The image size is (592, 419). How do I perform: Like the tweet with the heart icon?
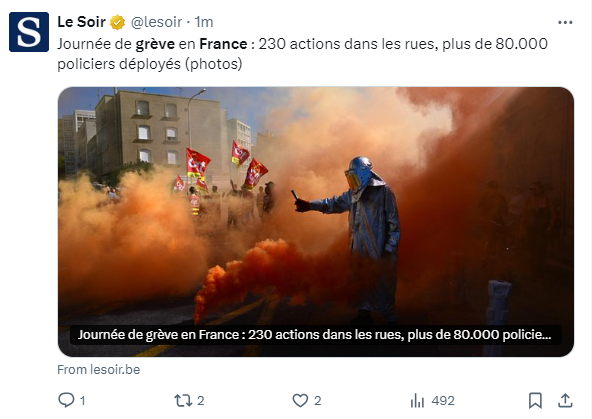(x=301, y=401)
